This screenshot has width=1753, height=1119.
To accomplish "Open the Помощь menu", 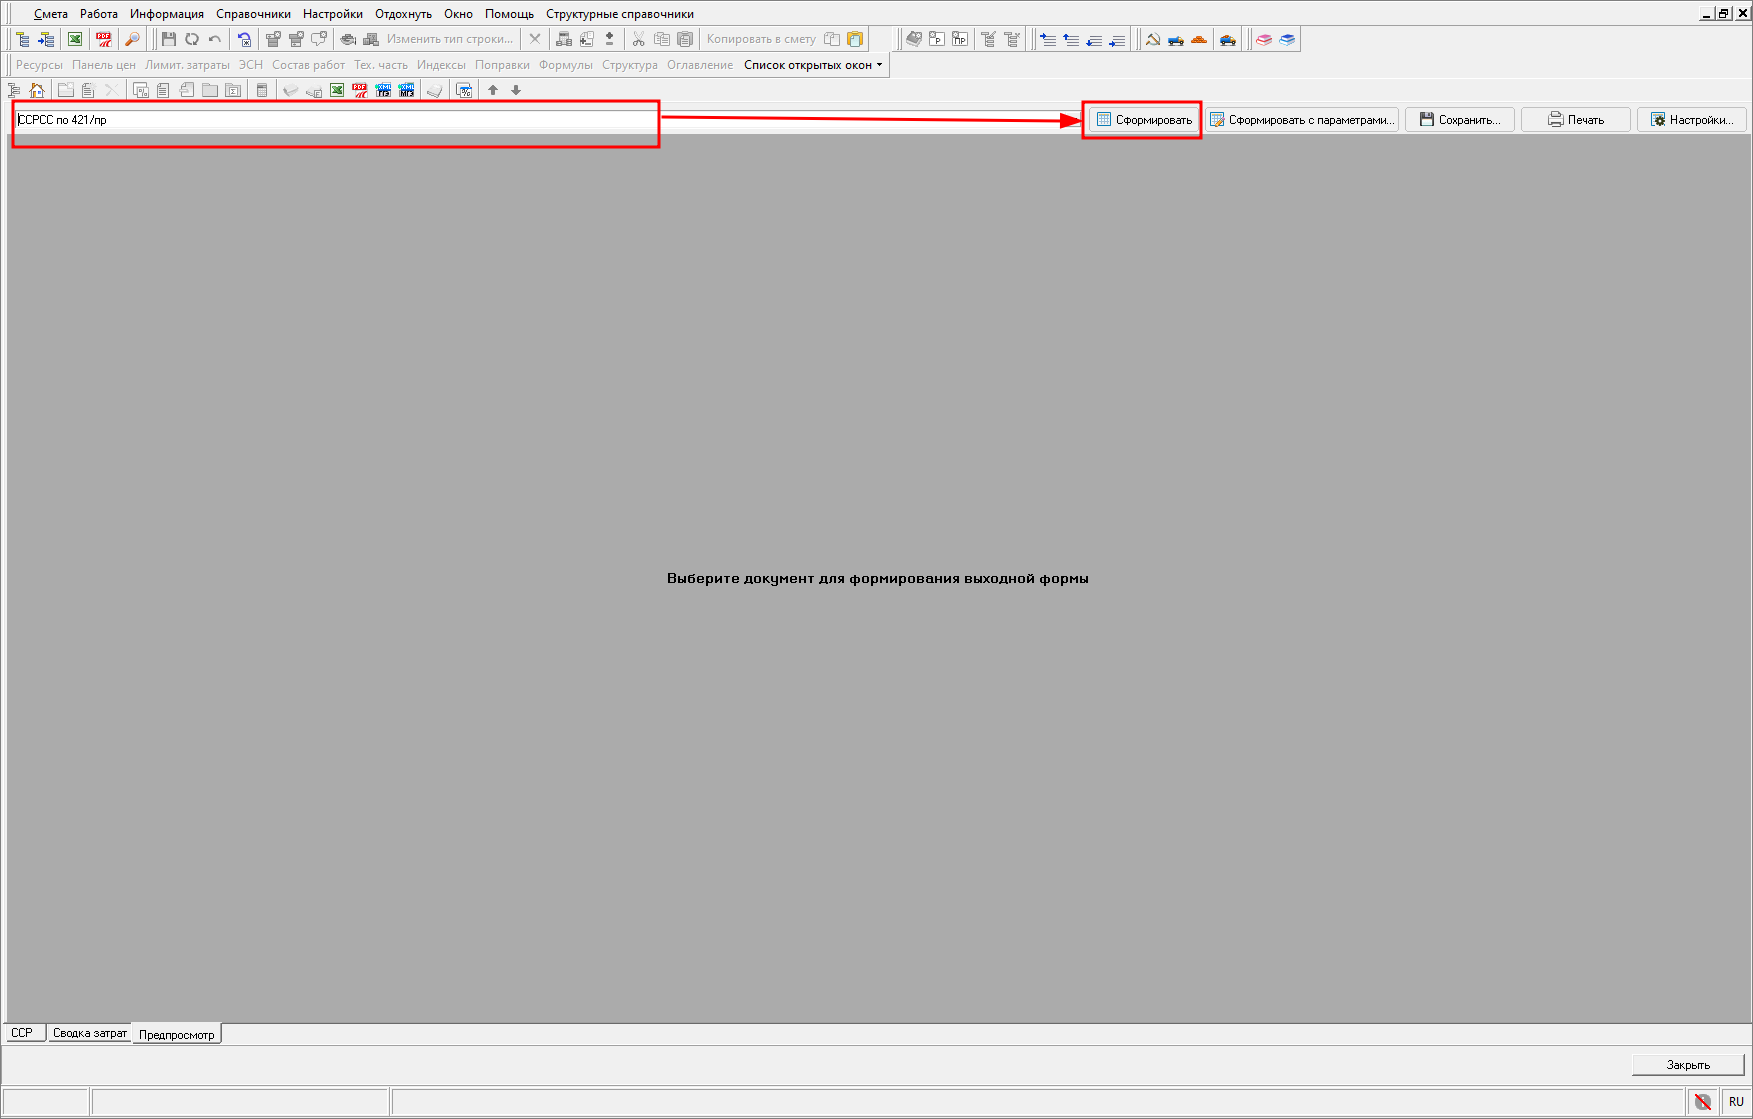I will pyautogui.click(x=509, y=14).
